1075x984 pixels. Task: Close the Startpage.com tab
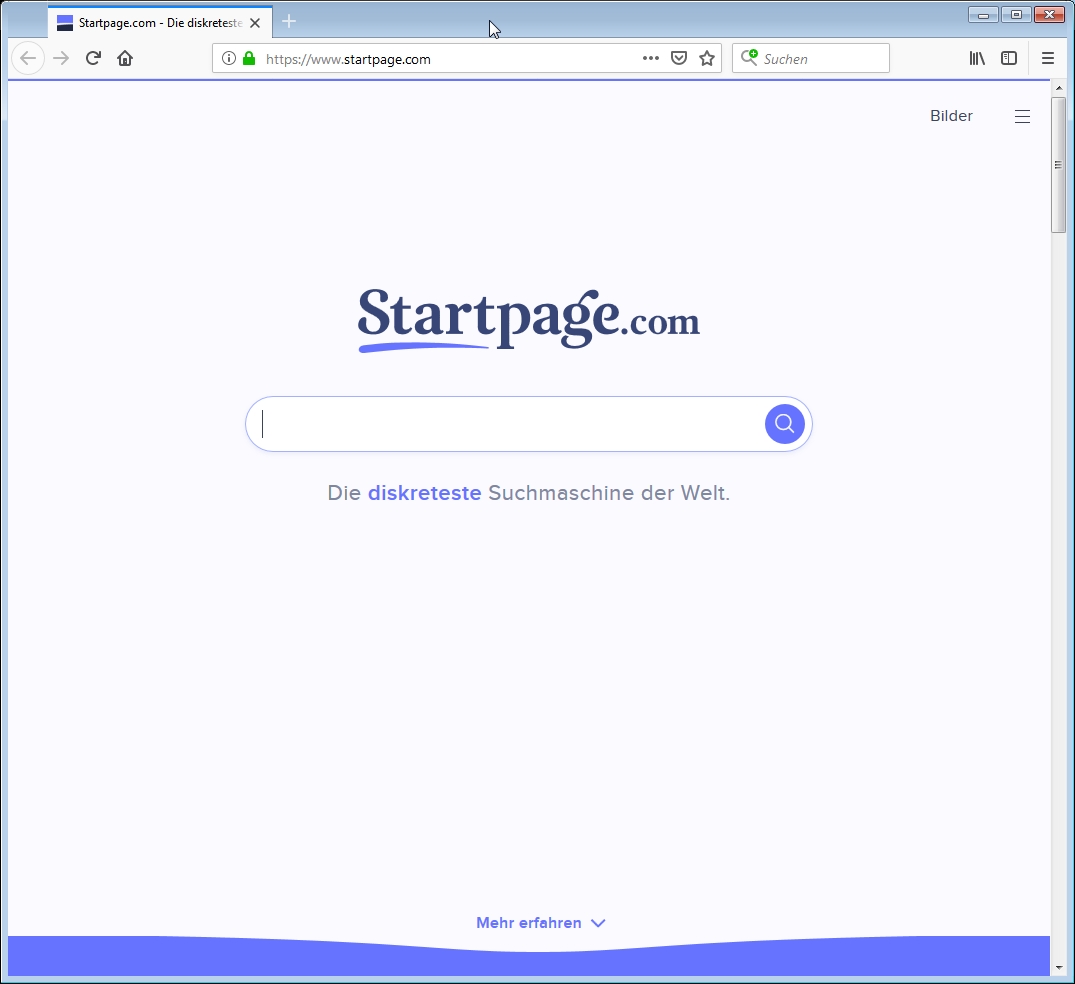point(255,22)
